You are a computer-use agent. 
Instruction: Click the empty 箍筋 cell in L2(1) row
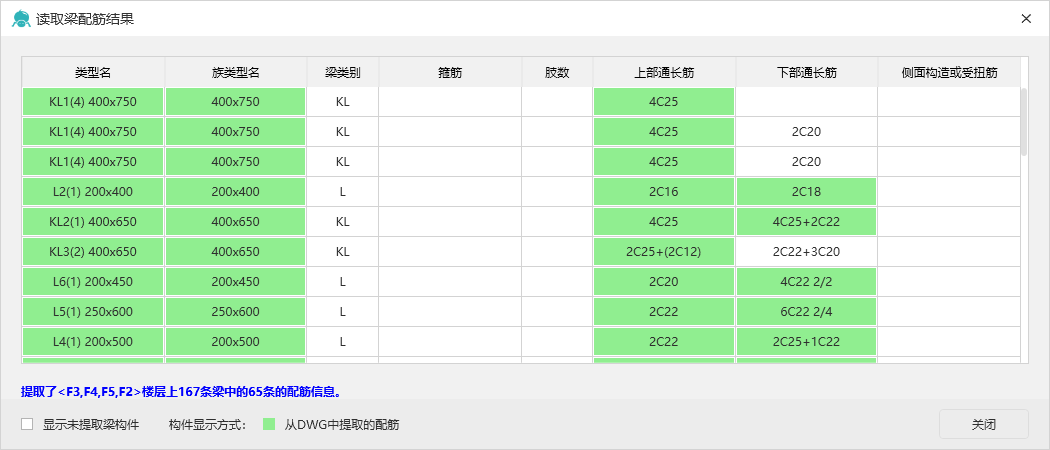pos(450,192)
